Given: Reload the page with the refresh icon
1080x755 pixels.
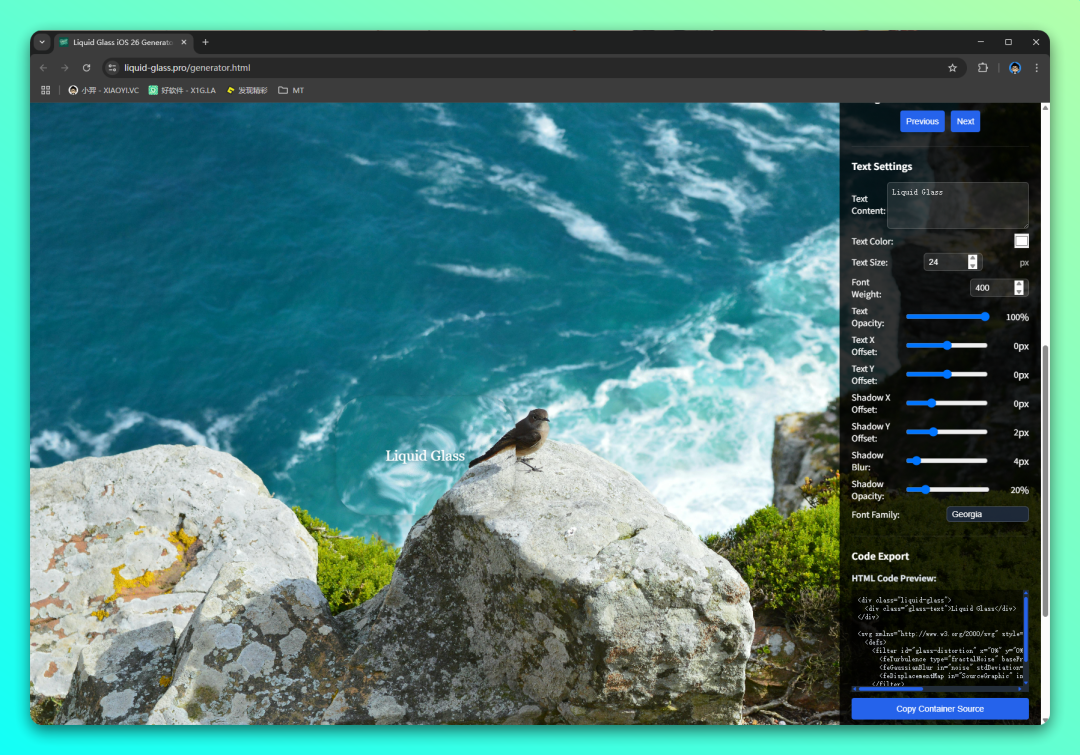Looking at the screenshot, I should 86,68.
